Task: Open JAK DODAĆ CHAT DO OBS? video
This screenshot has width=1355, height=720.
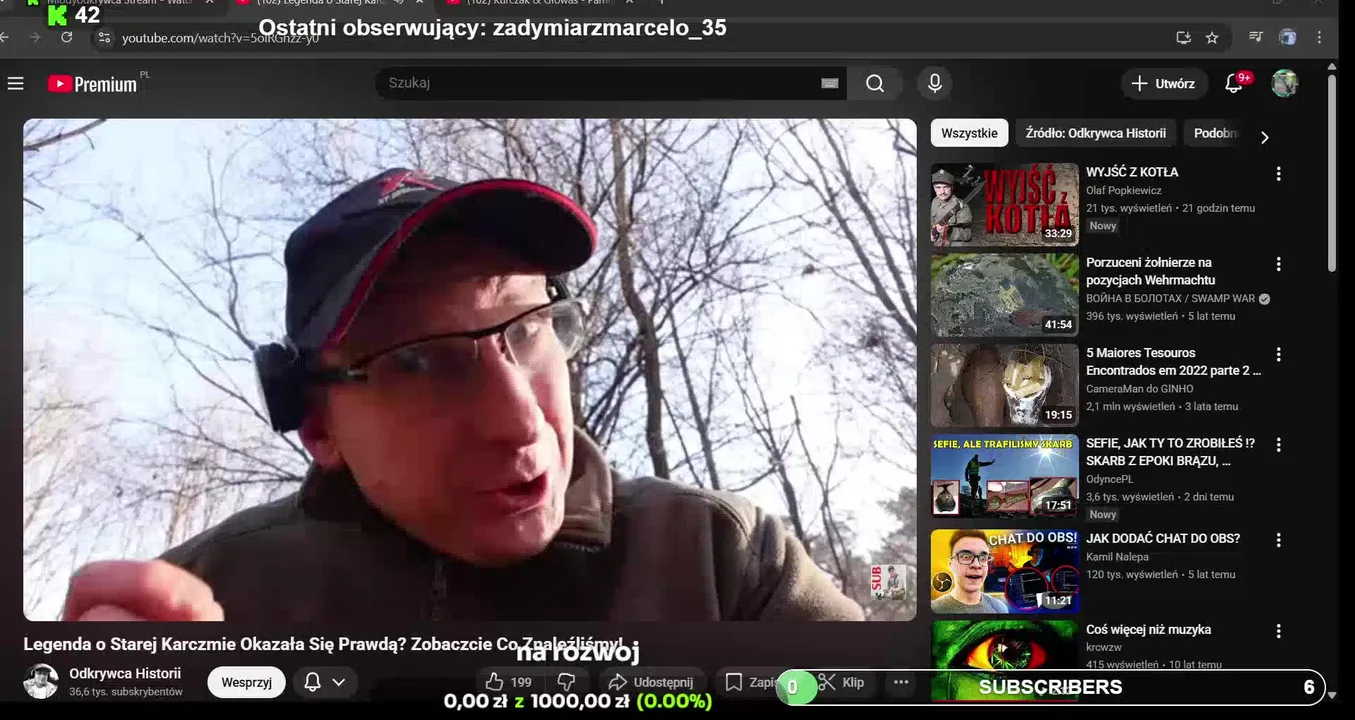Action: tap(1005, 570)
